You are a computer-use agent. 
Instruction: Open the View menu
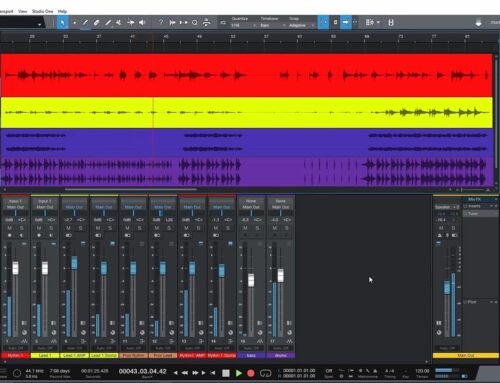pos(23,11)
